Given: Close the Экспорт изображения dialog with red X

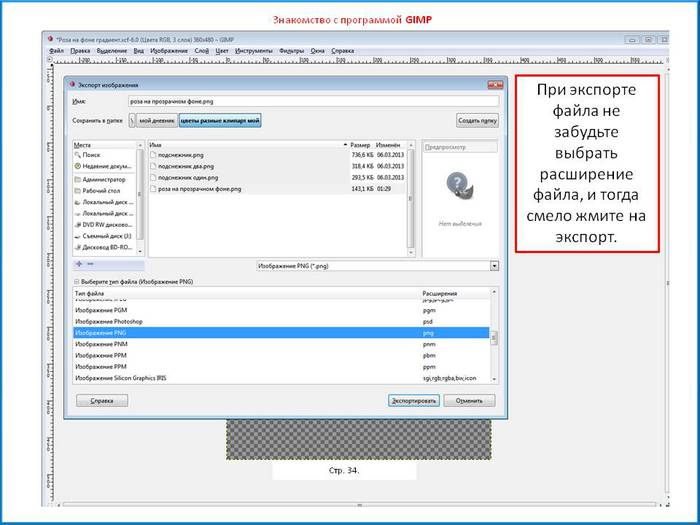Looking at the screenshot, I should tap(495, 84).
